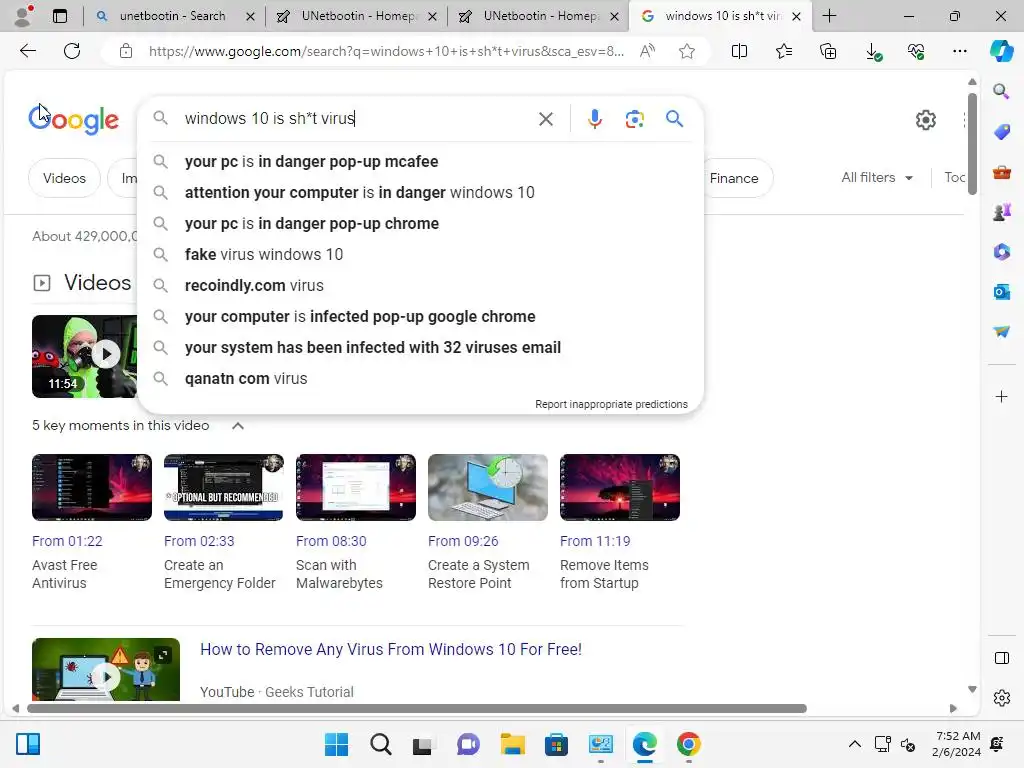The height and width of the screenshot is (768, 1024).
Task: Open the From 08:30 Scan with Malwarebytes moment
Action: (355, 522)
